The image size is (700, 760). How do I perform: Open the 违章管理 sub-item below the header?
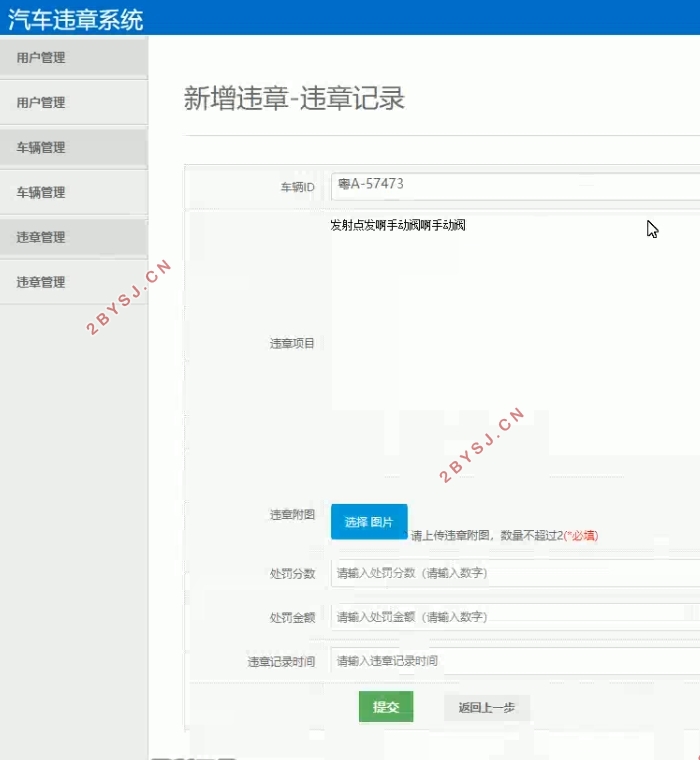[x=74, y=282]
